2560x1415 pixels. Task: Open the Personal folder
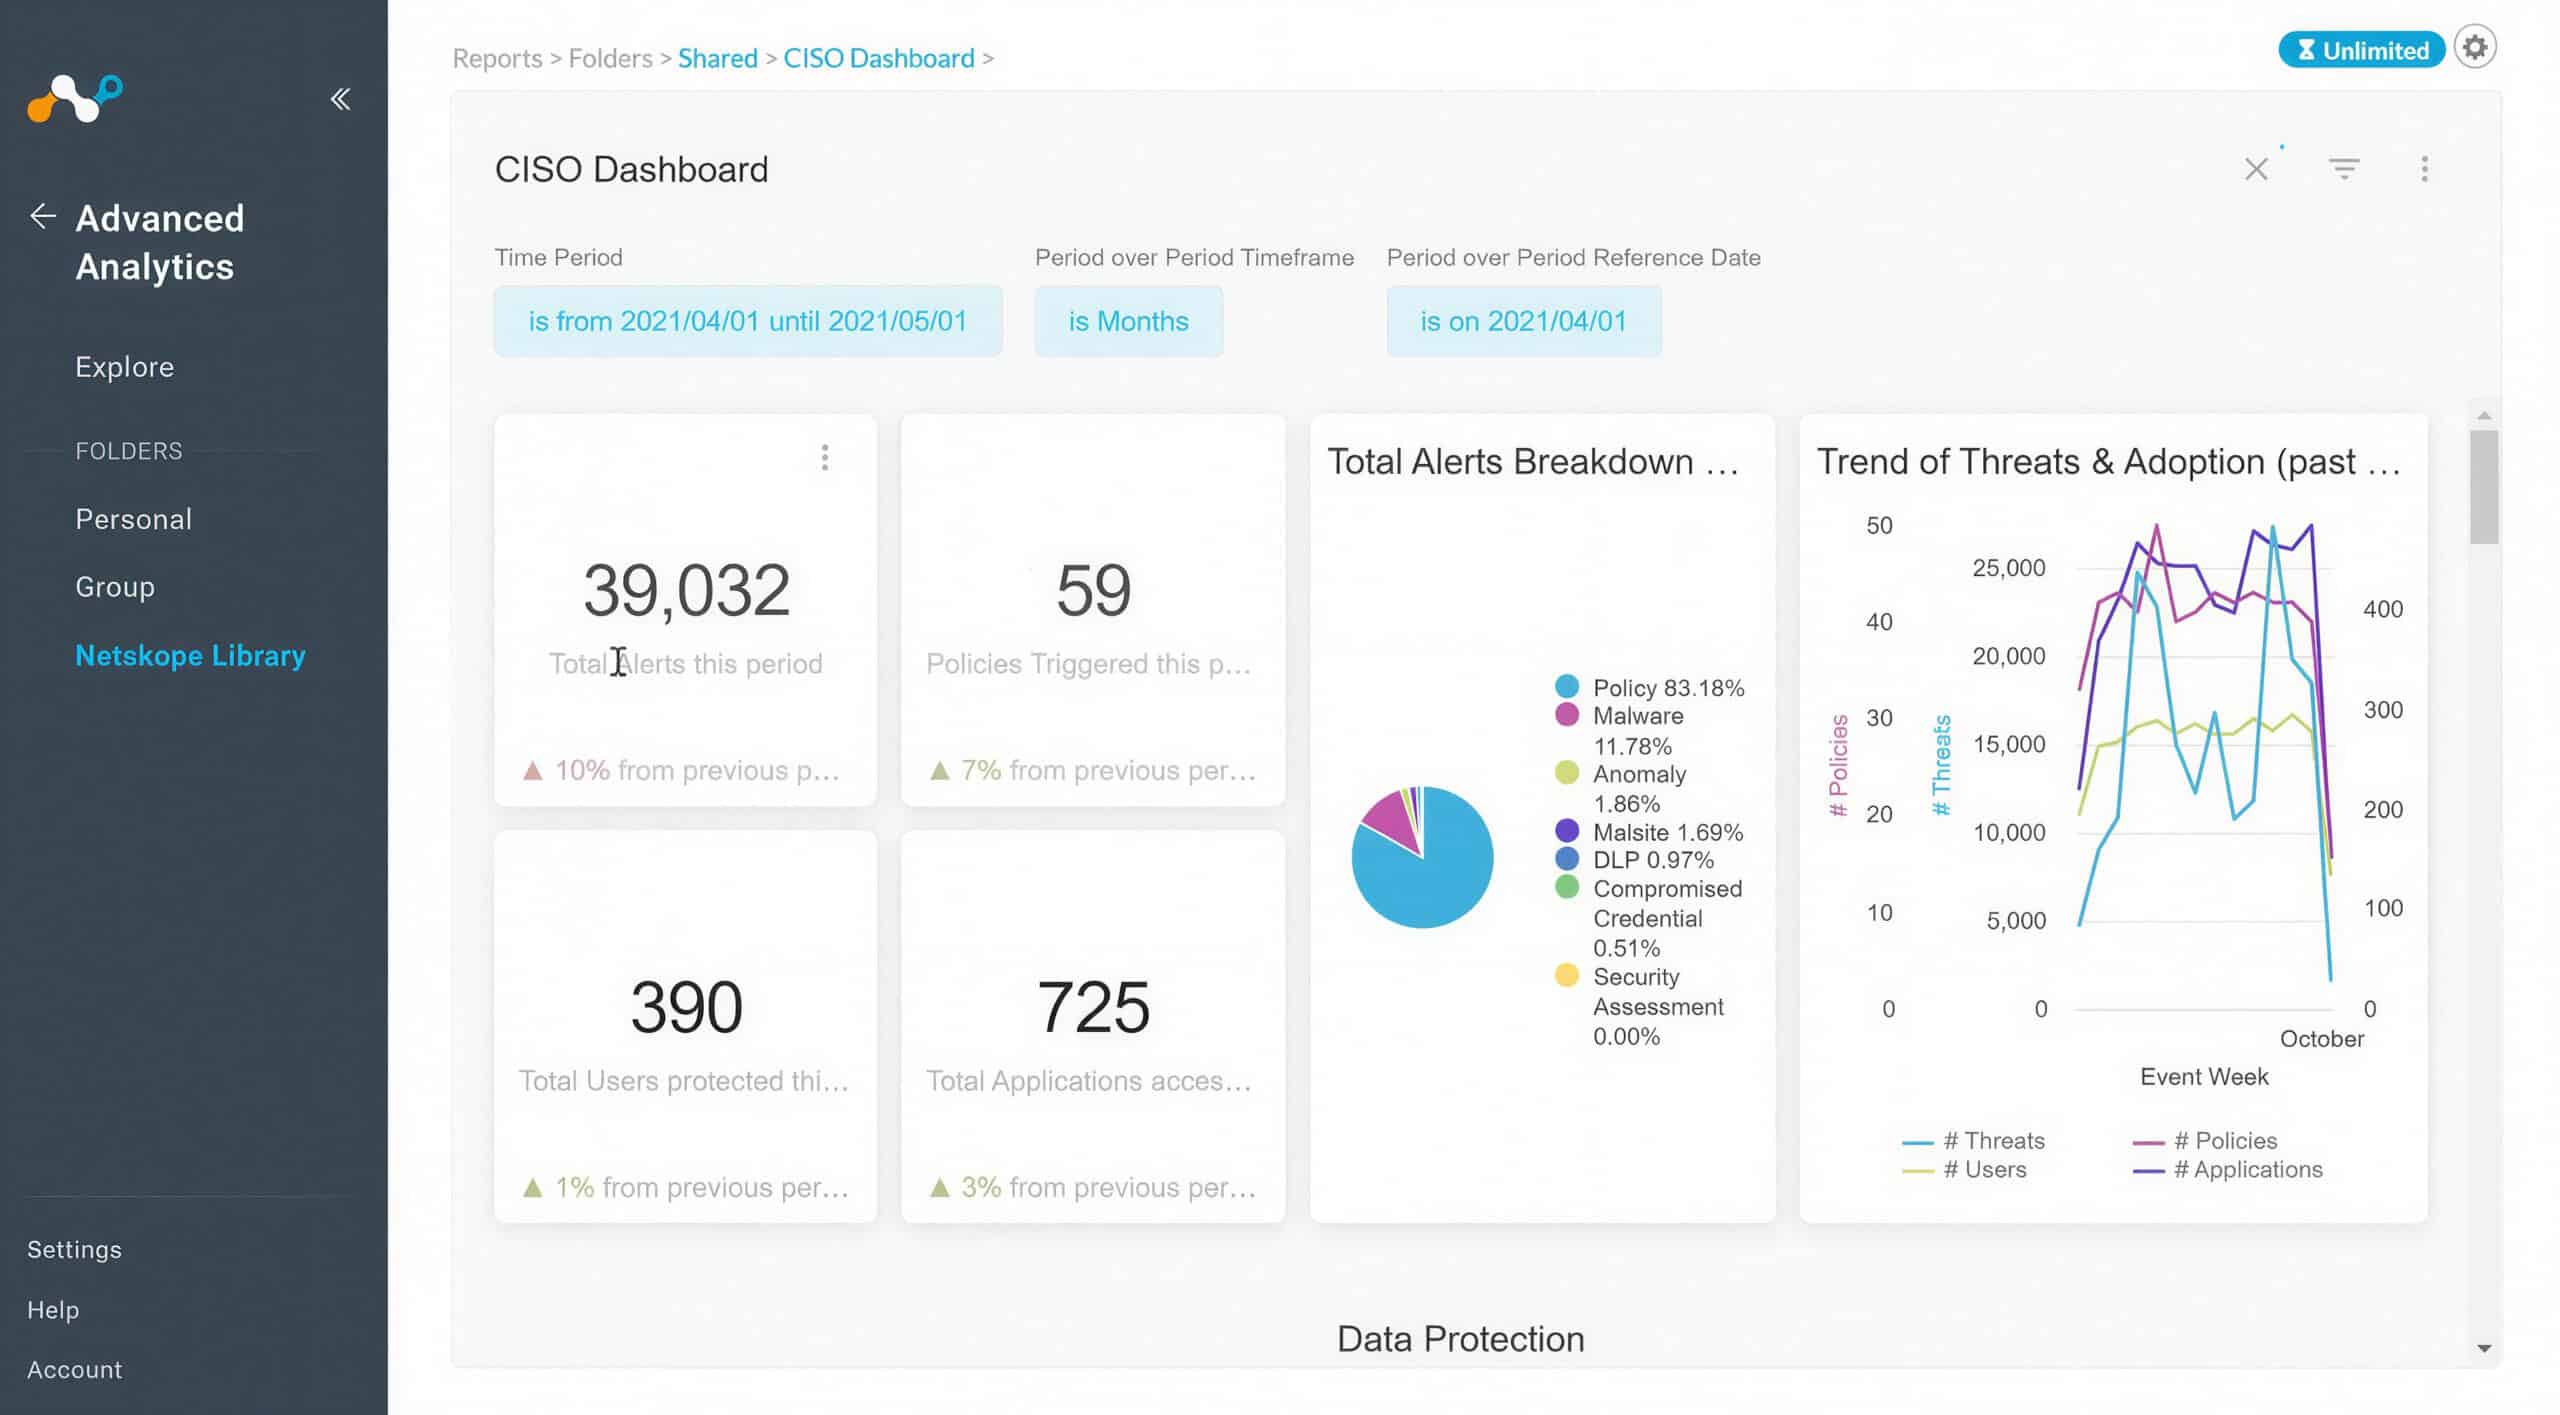coord(134,520)
